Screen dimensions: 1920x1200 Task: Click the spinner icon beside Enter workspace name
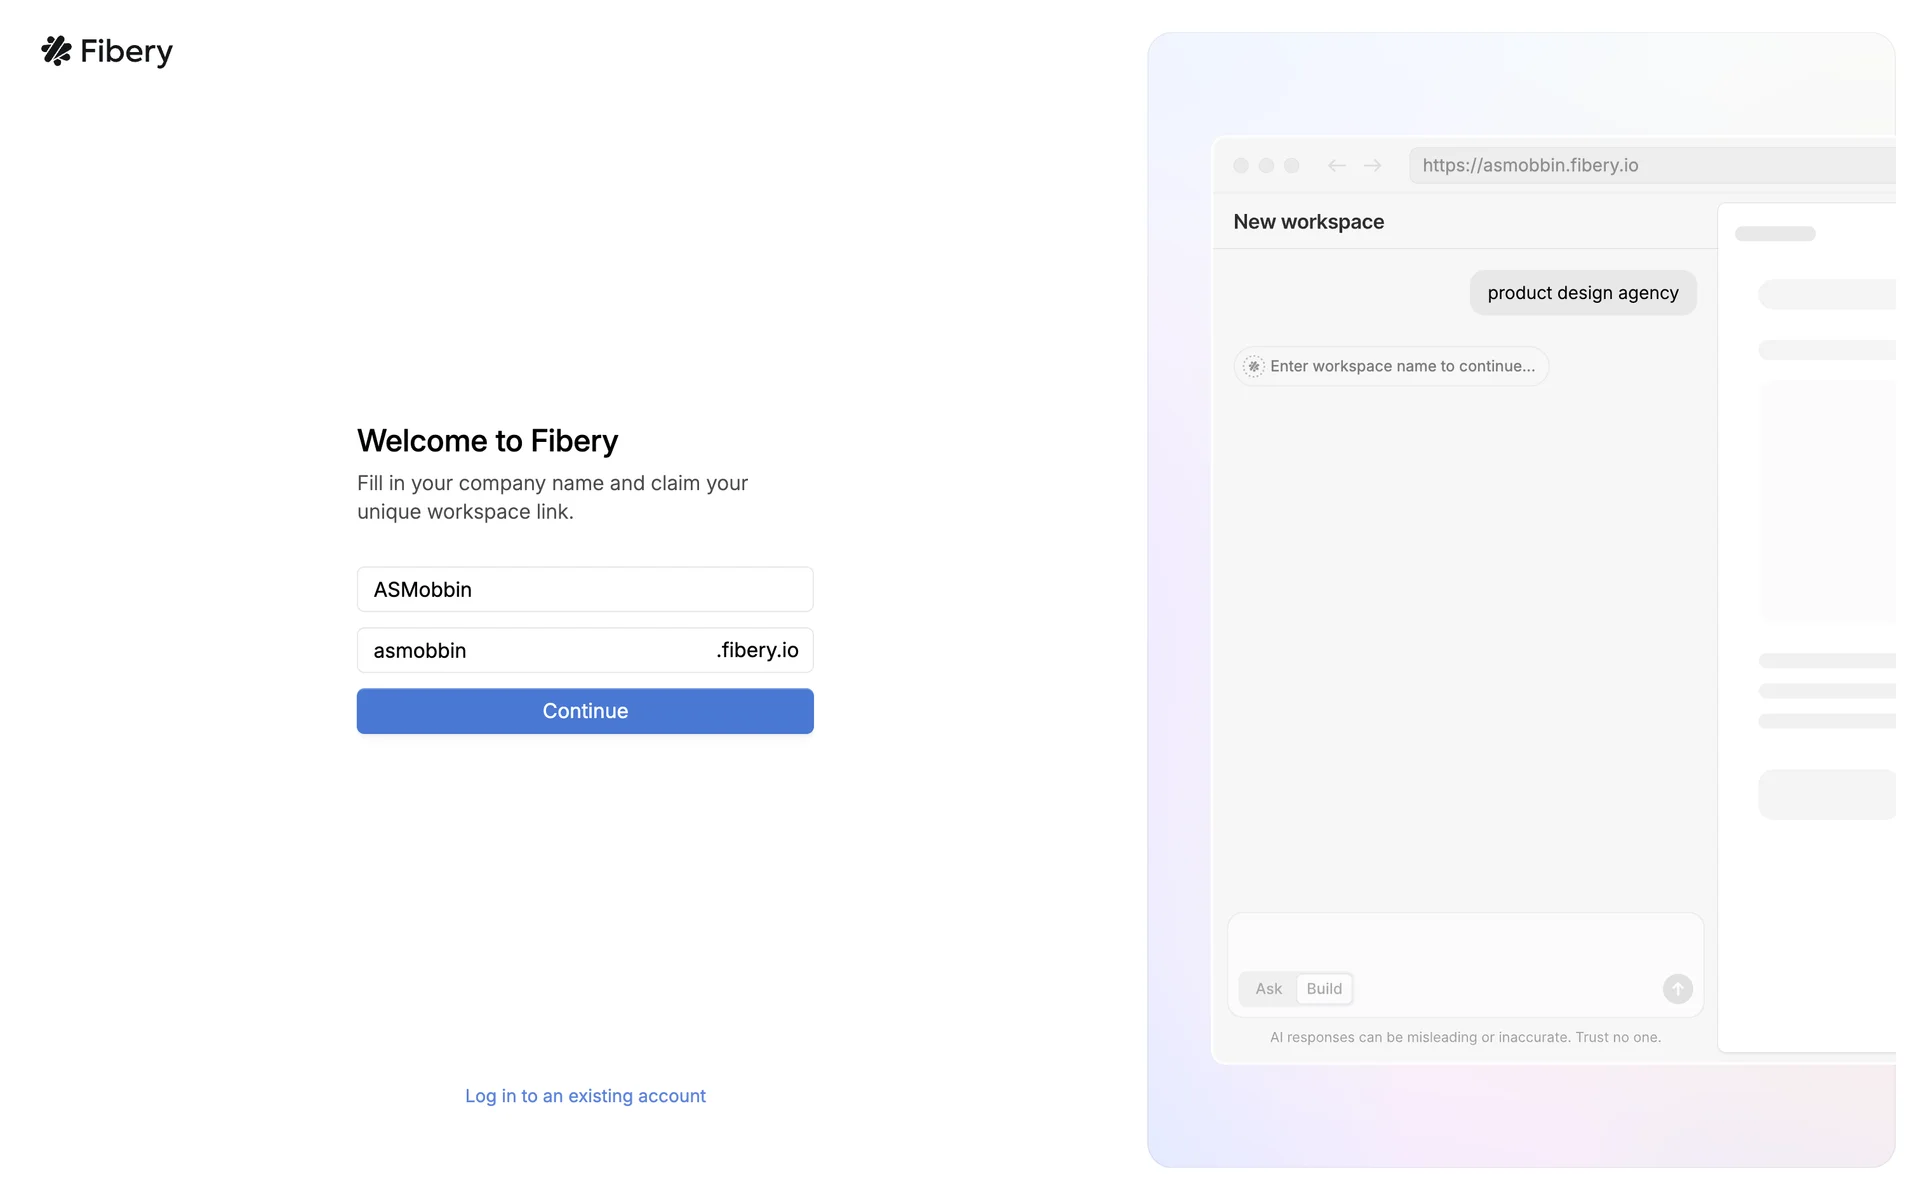pyautogui.click(x=1253, y=367)
